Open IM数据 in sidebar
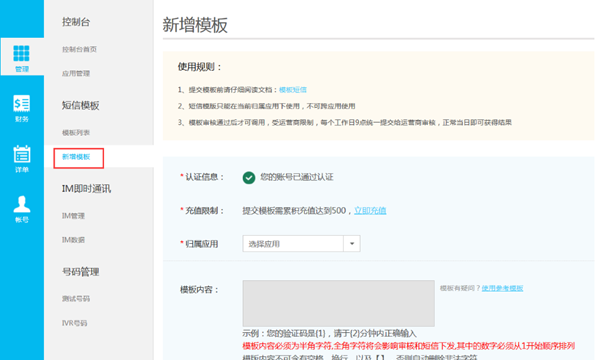The height and width of the screenshot is (360, 600). [x=73, y=240]
